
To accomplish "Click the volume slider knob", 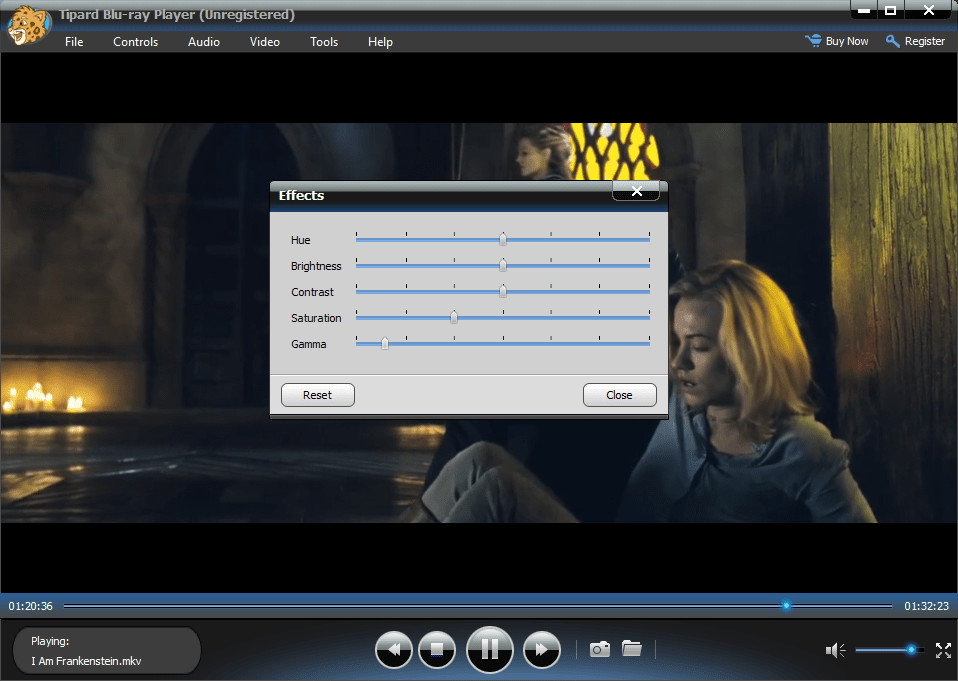I will click(911, 650).
